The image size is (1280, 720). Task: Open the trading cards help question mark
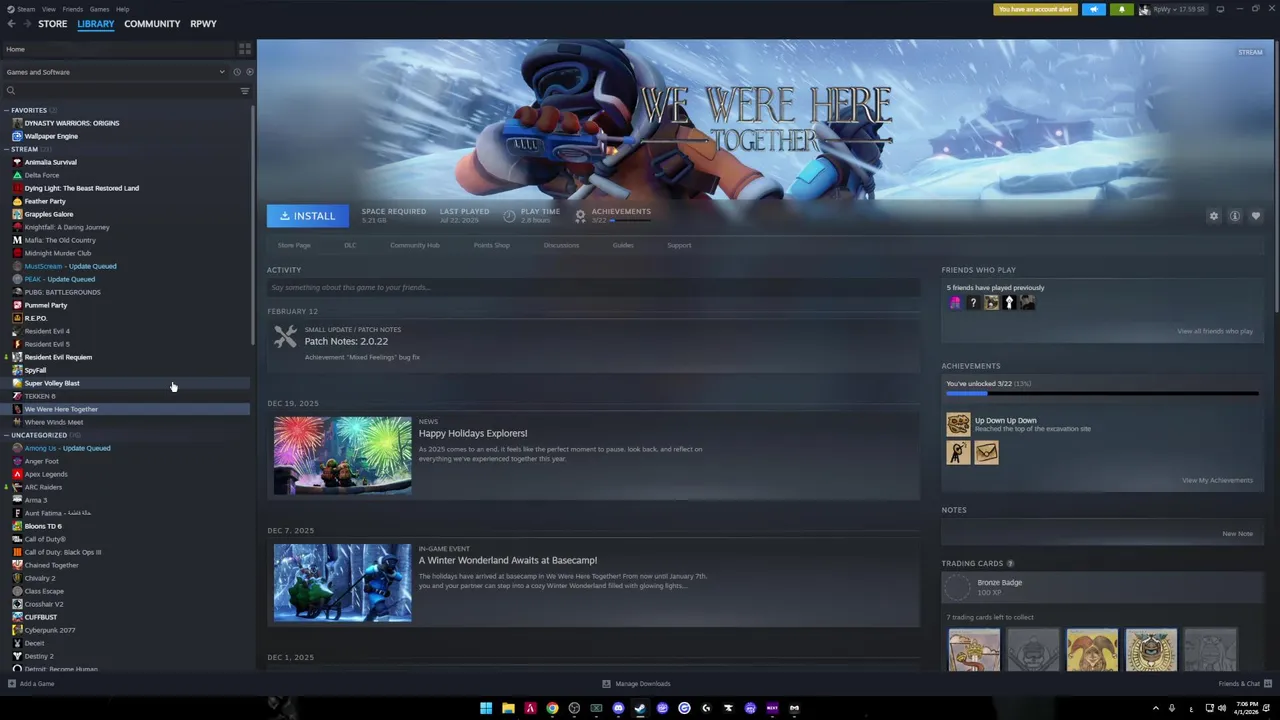pyautogui.click(x=1010, y=564)
